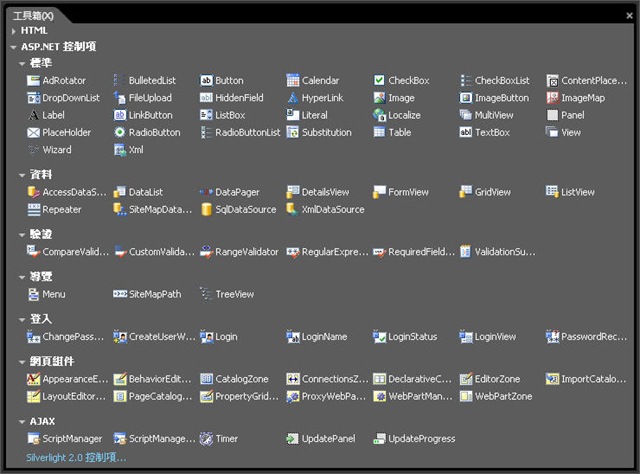Select the RadioButtonList label
Screen dimensions: 640x474
[x=248, y=132]
